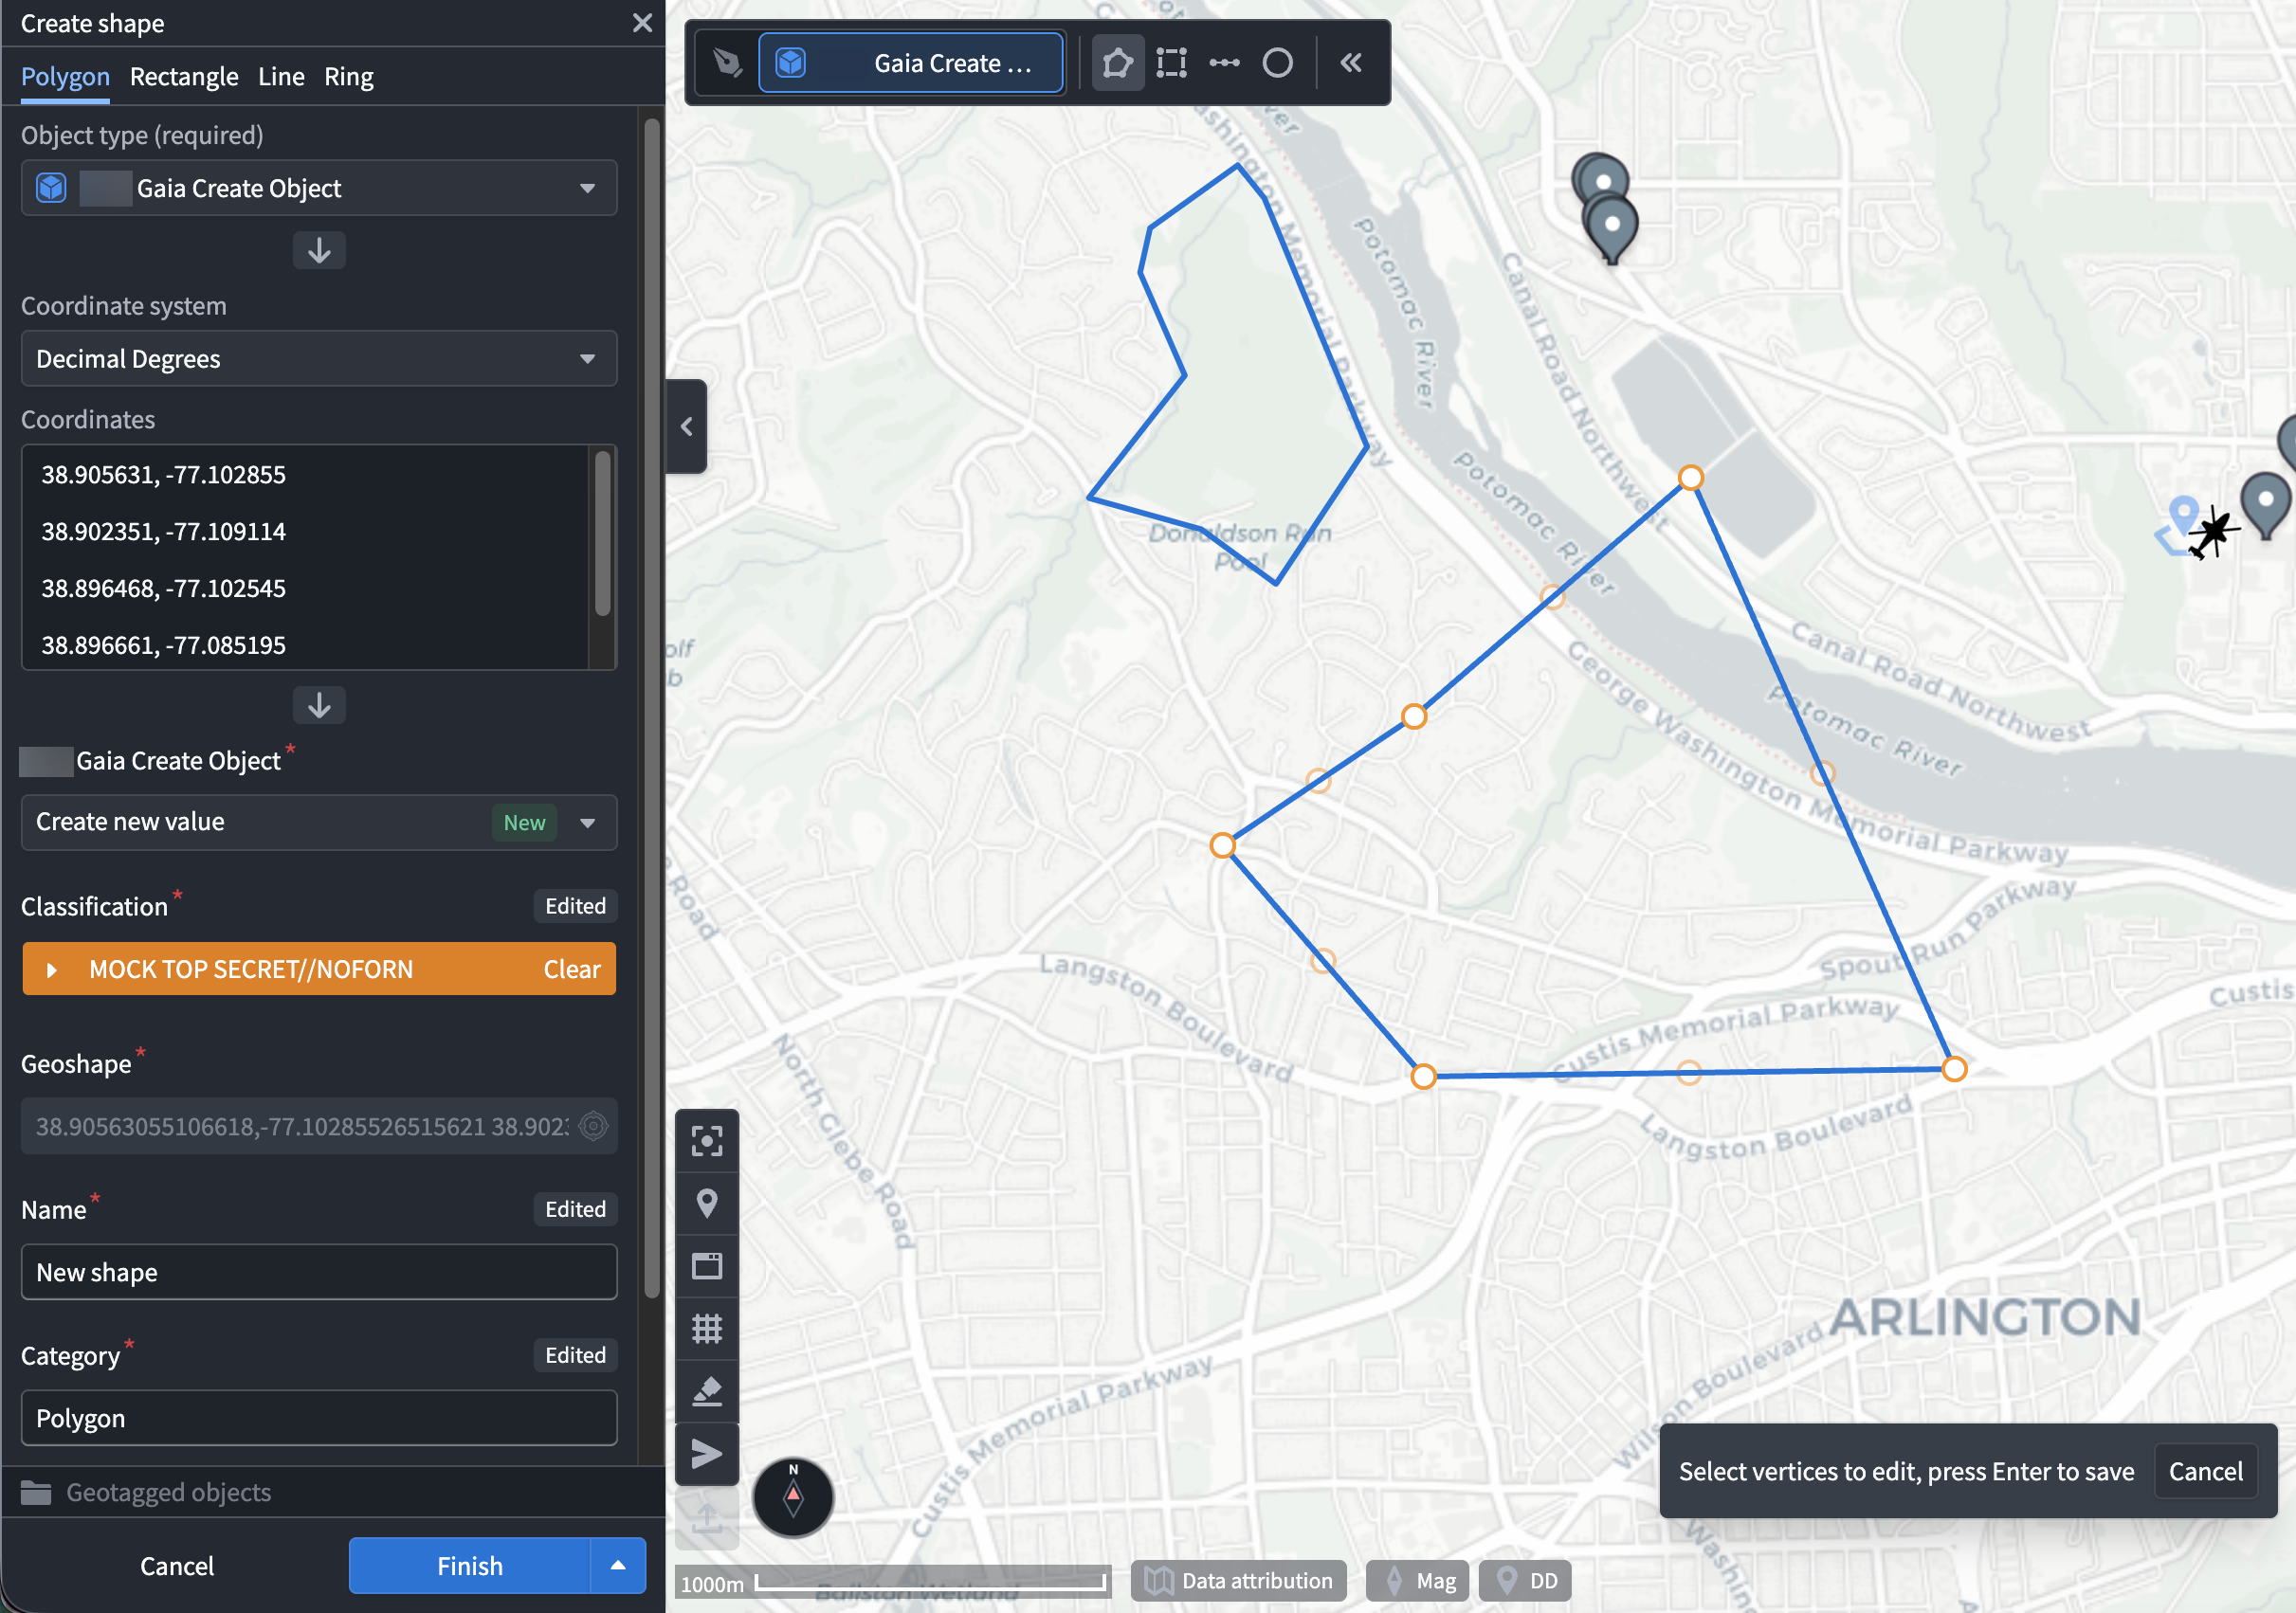Screen dimensions: 2296x1613
Task: Select the polygon draw tool in map toolbar
Action: [x=1117, y=63]
